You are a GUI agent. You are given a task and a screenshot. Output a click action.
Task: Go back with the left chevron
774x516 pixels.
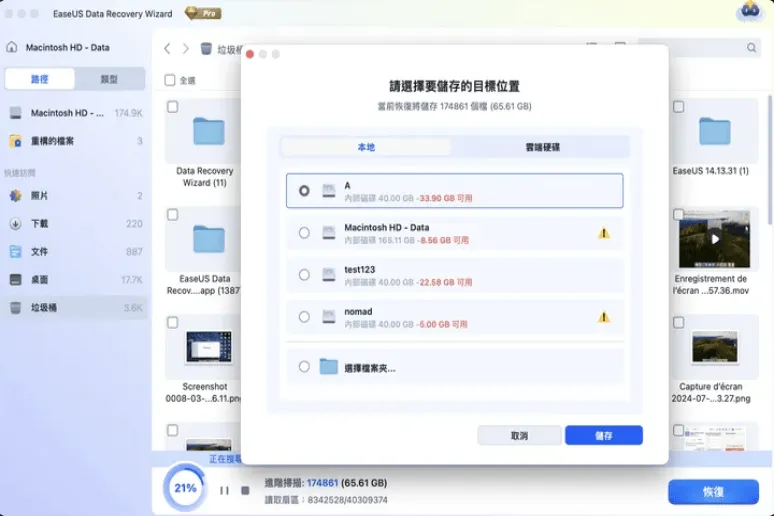click(167, 48)
